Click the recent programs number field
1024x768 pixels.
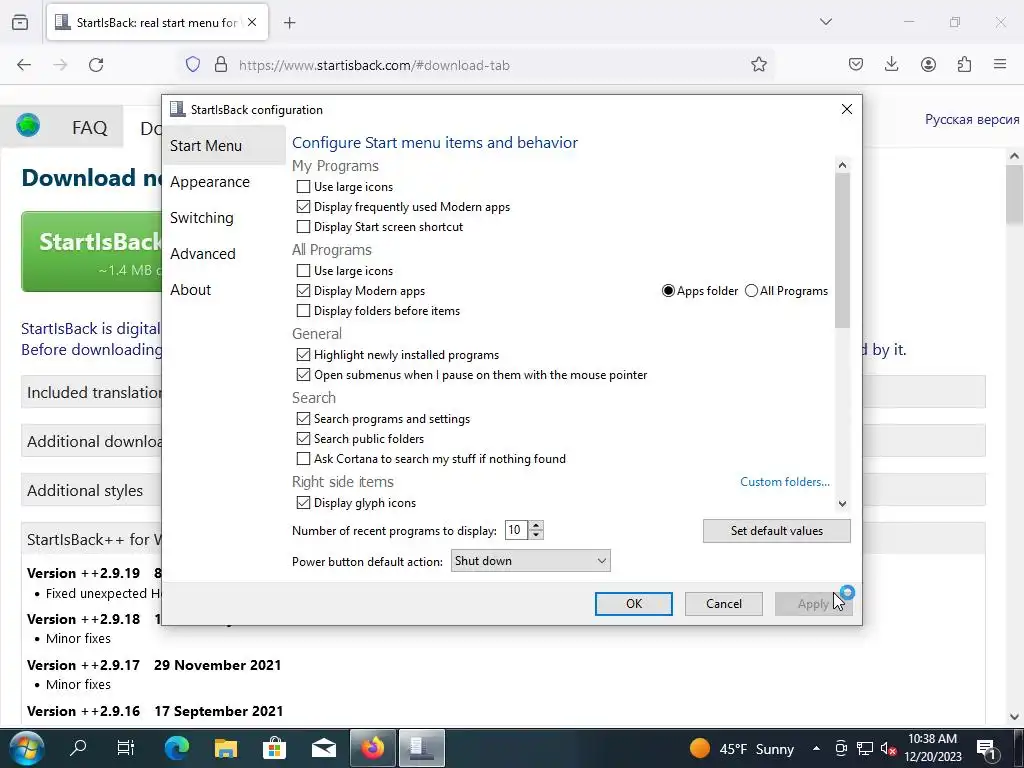pos(517,530)
